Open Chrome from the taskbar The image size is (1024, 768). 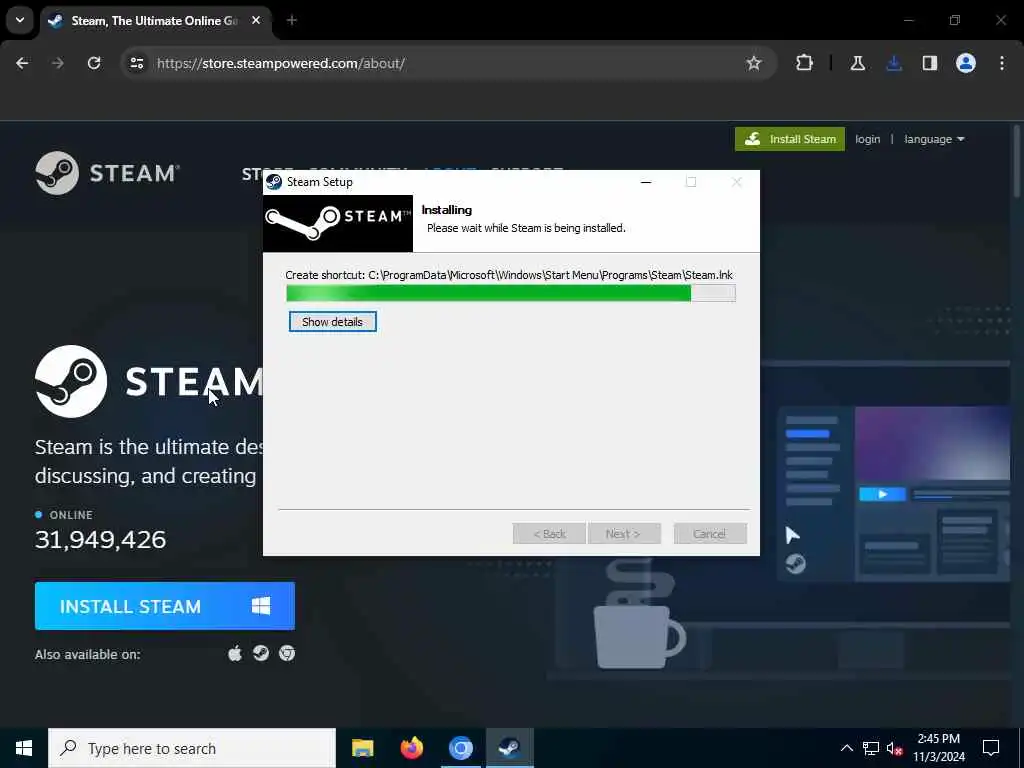click(x=460, y=748)
